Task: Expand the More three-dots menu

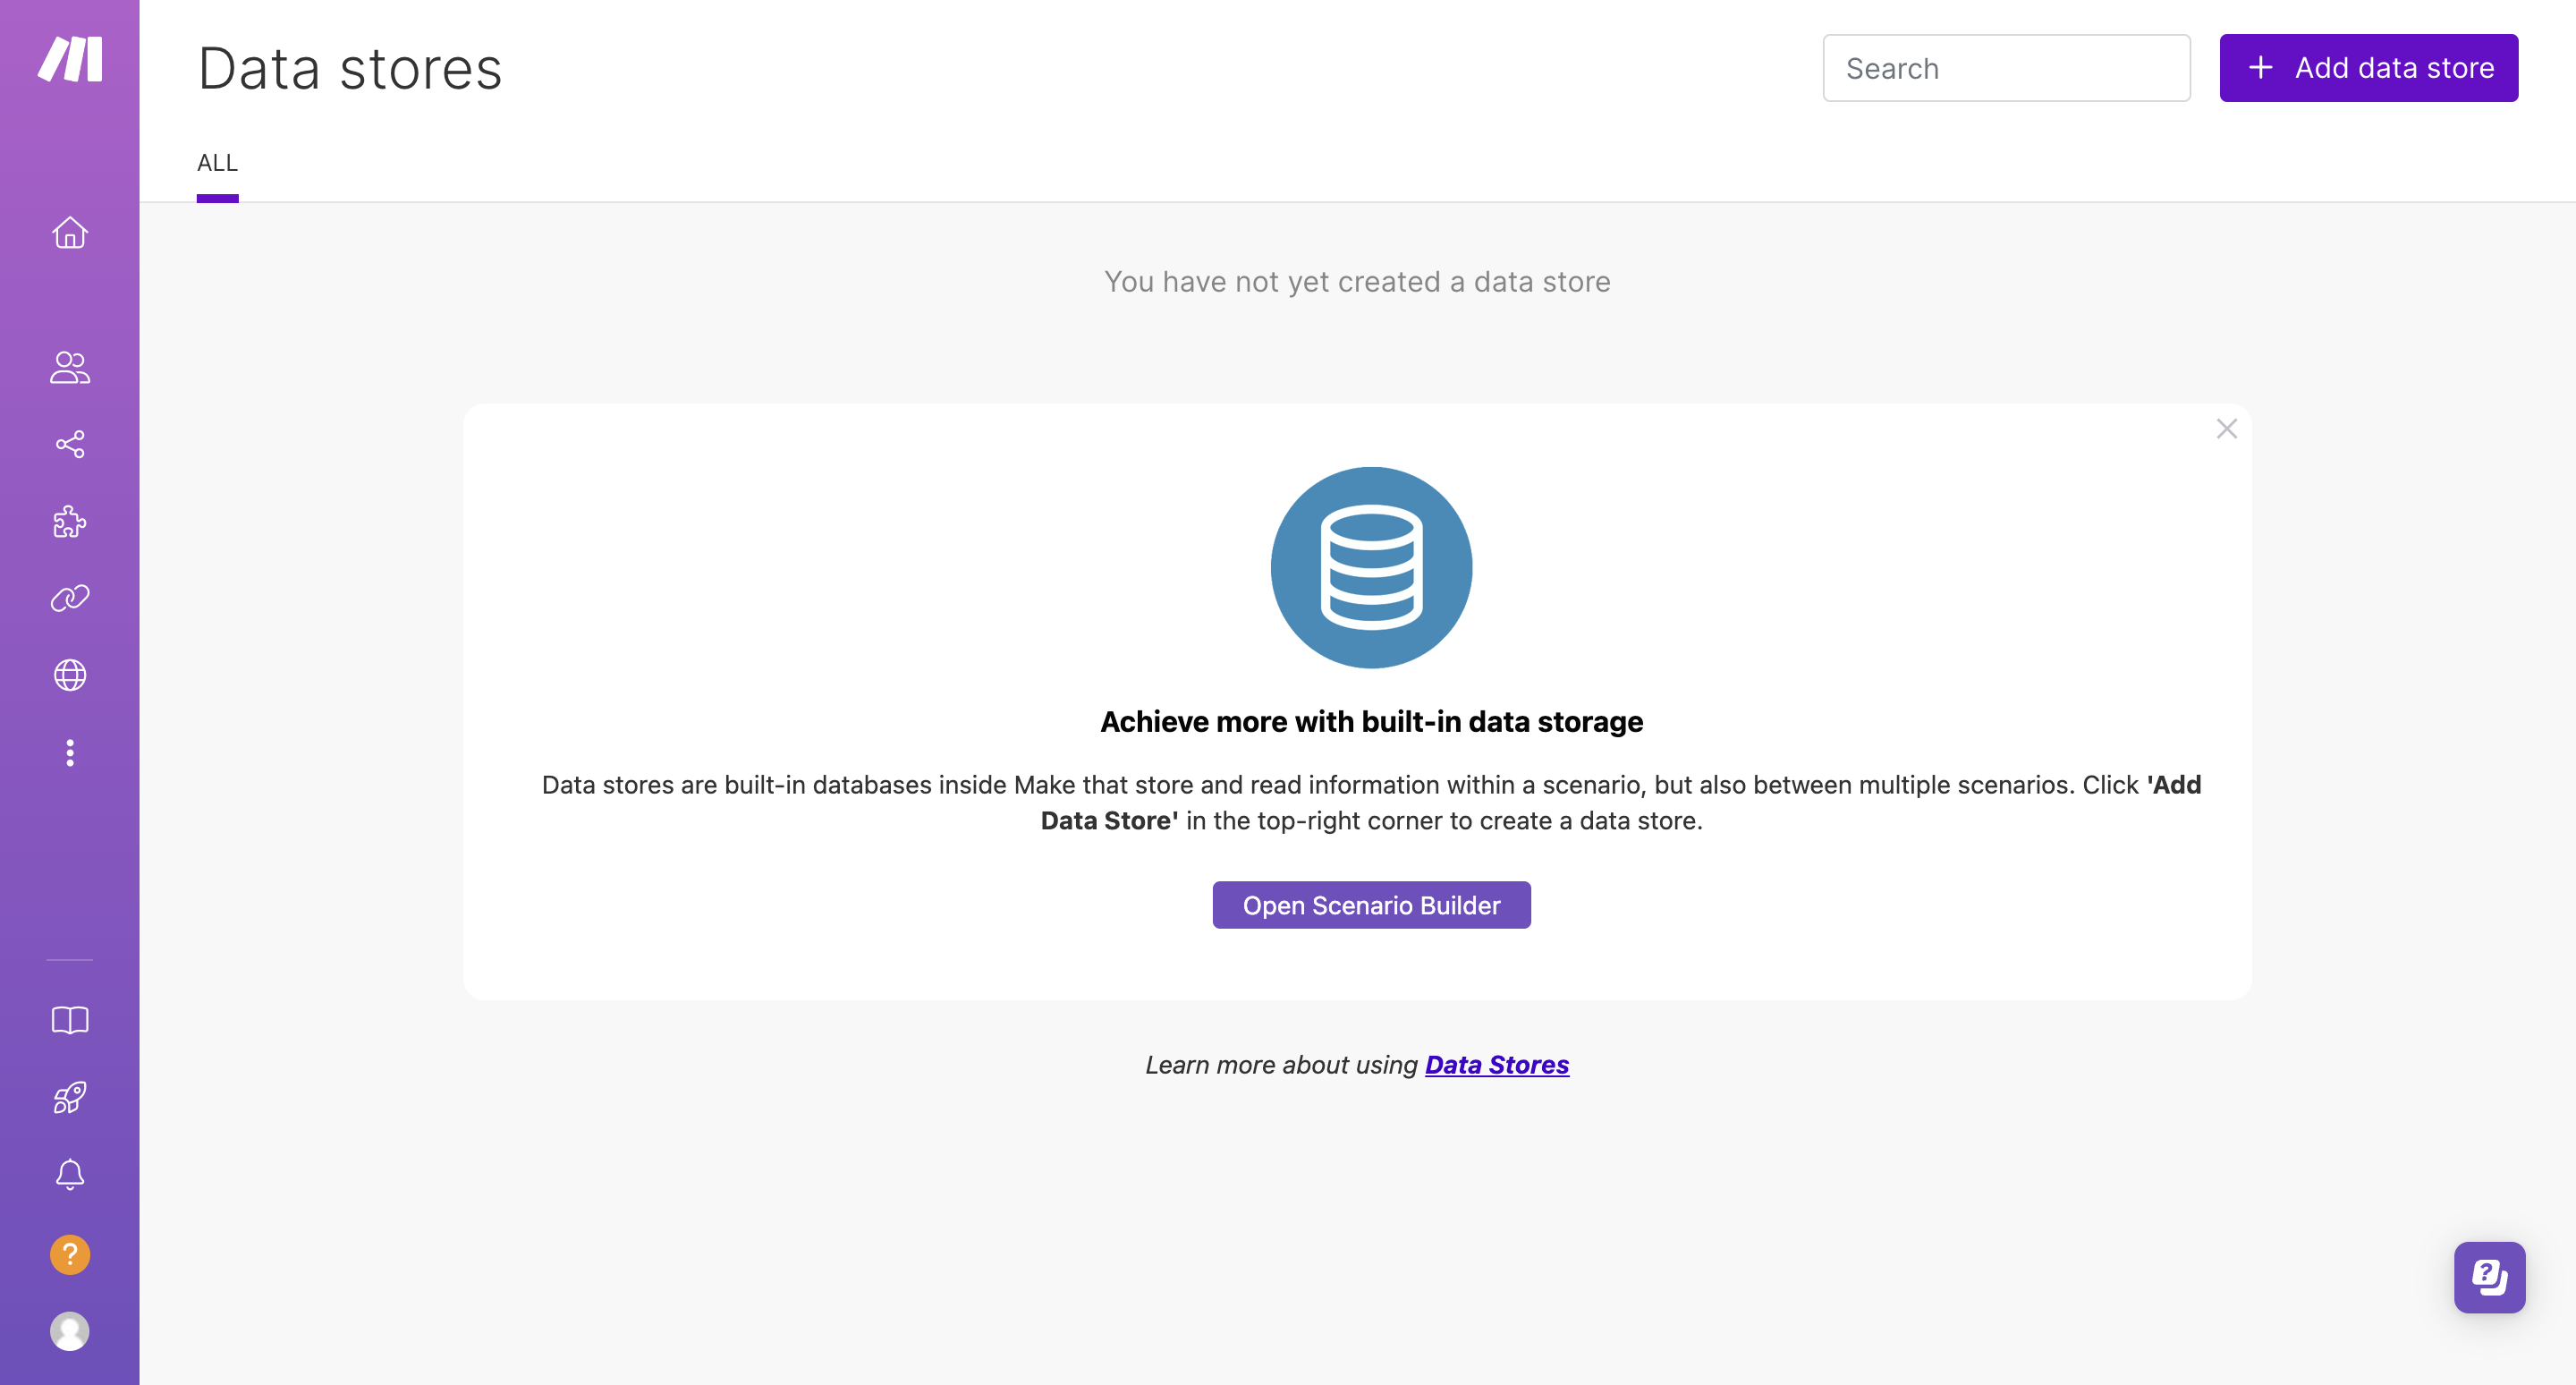Action: coord(70,753)
